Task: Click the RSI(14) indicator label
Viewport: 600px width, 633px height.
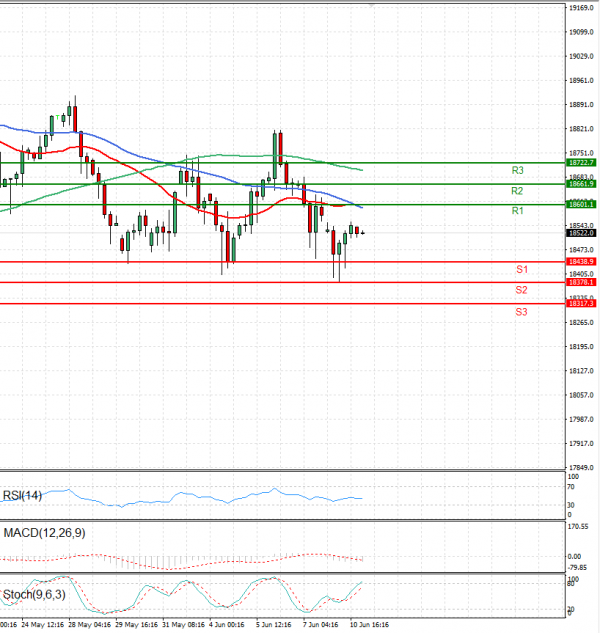Action: pyautogui.click(x=22, y=495)
